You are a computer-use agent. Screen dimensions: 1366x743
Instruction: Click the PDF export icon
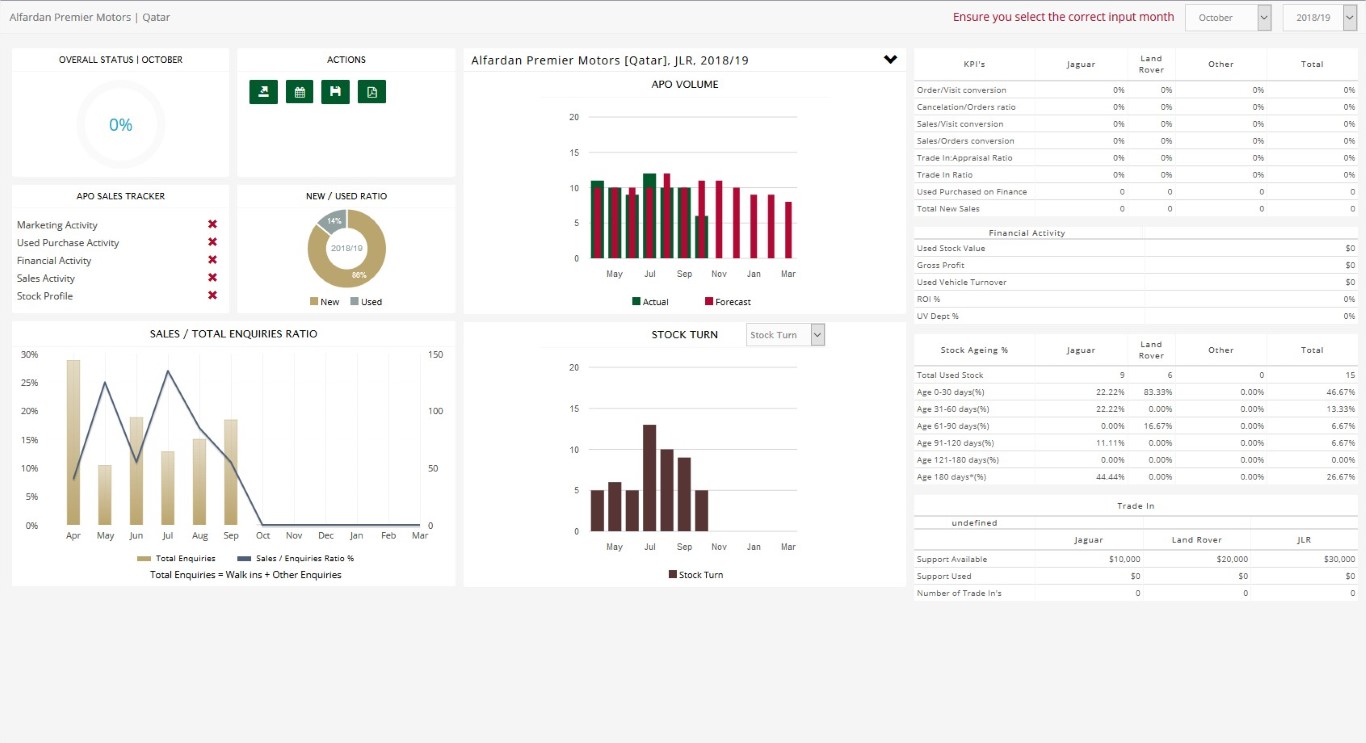coord(371,92)
